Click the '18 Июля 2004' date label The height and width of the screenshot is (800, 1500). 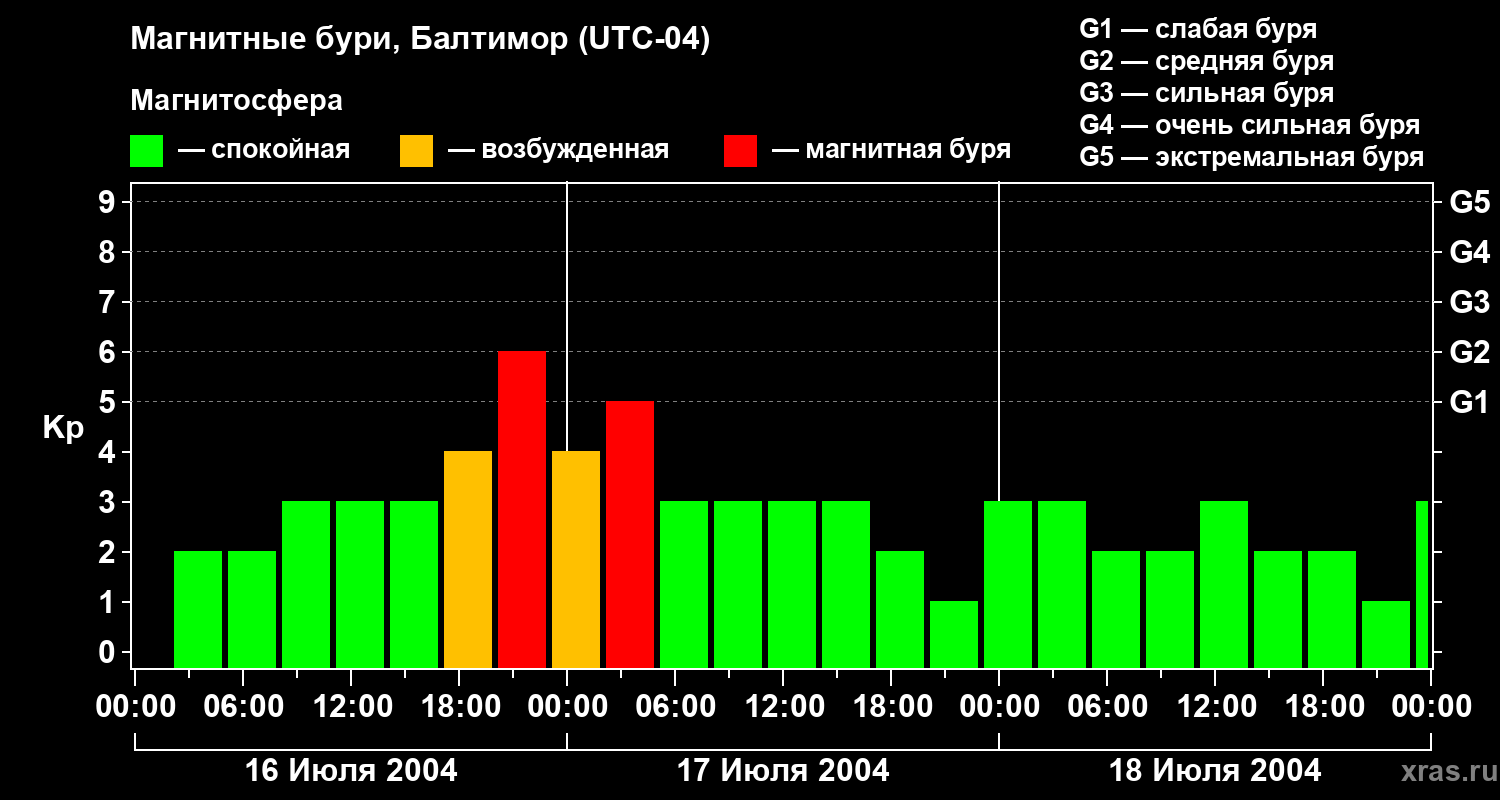point(1215,771)
